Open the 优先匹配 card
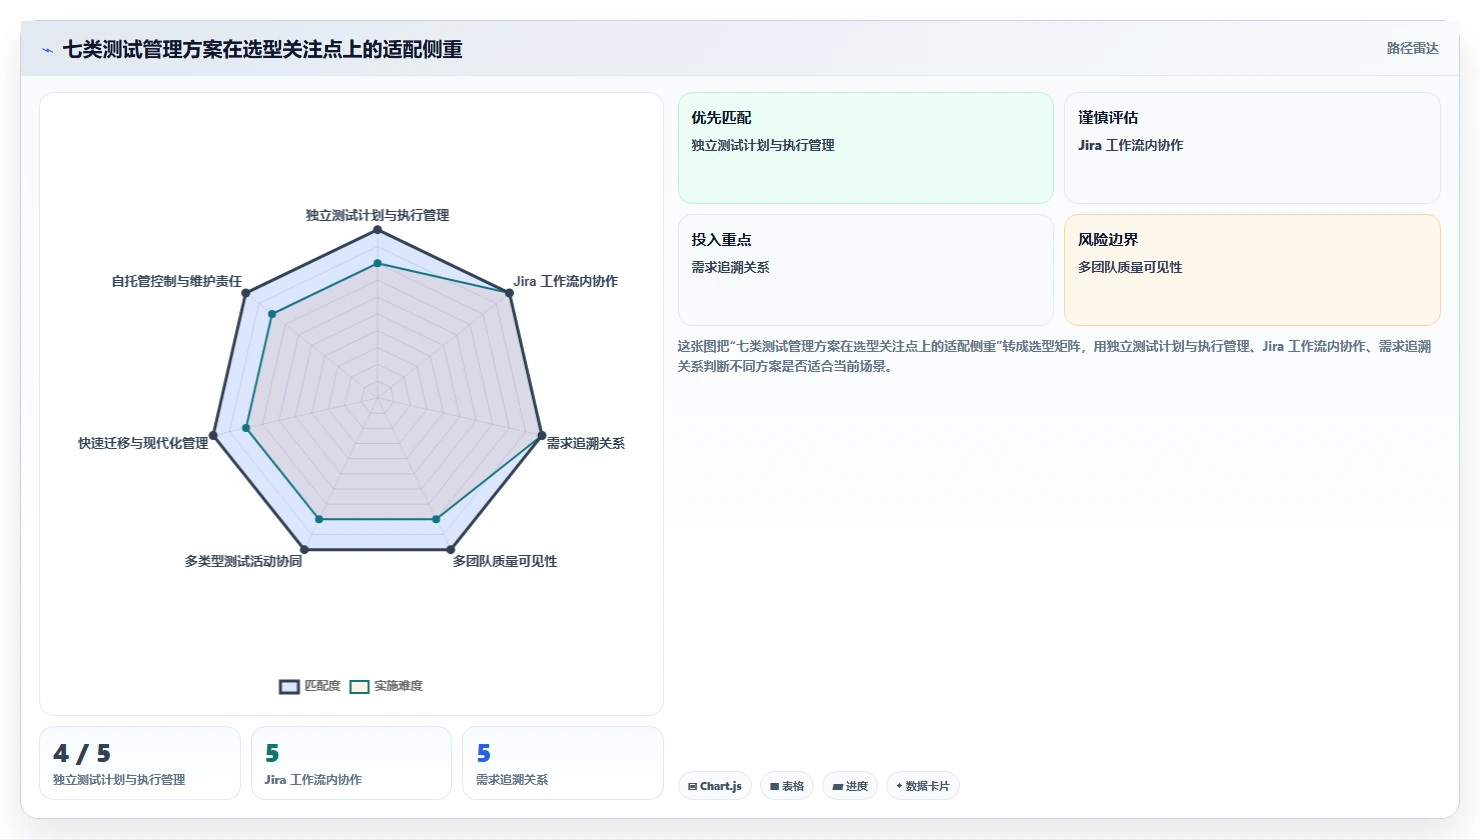This screenshot has height=840, width=1480. coord(866,148)
